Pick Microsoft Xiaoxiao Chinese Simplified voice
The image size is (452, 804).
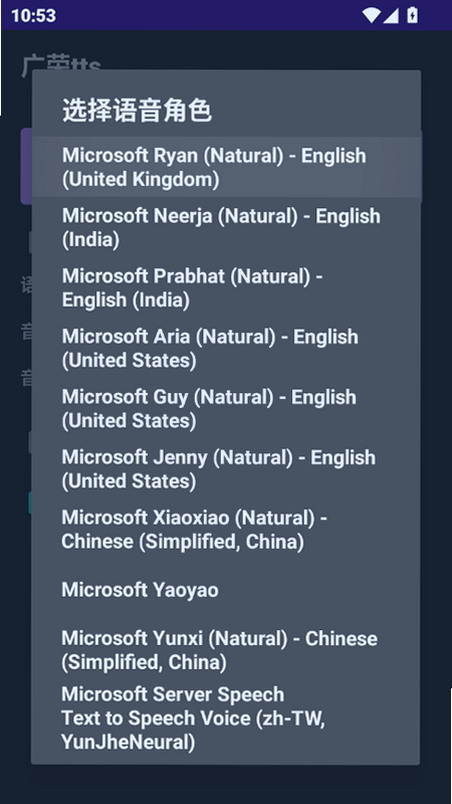point(226,529)
